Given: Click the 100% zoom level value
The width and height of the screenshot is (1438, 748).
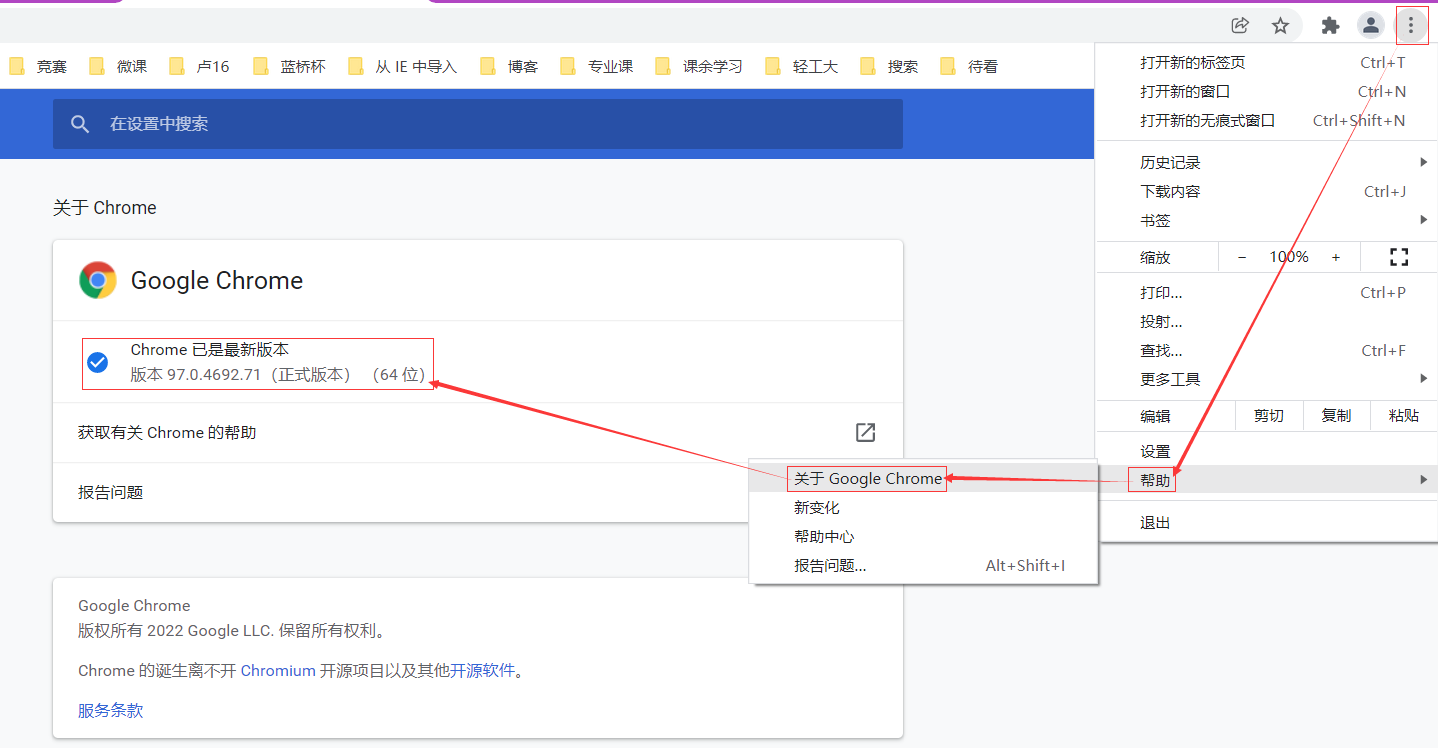Looking at the screenshot, I should (1289, 257).
